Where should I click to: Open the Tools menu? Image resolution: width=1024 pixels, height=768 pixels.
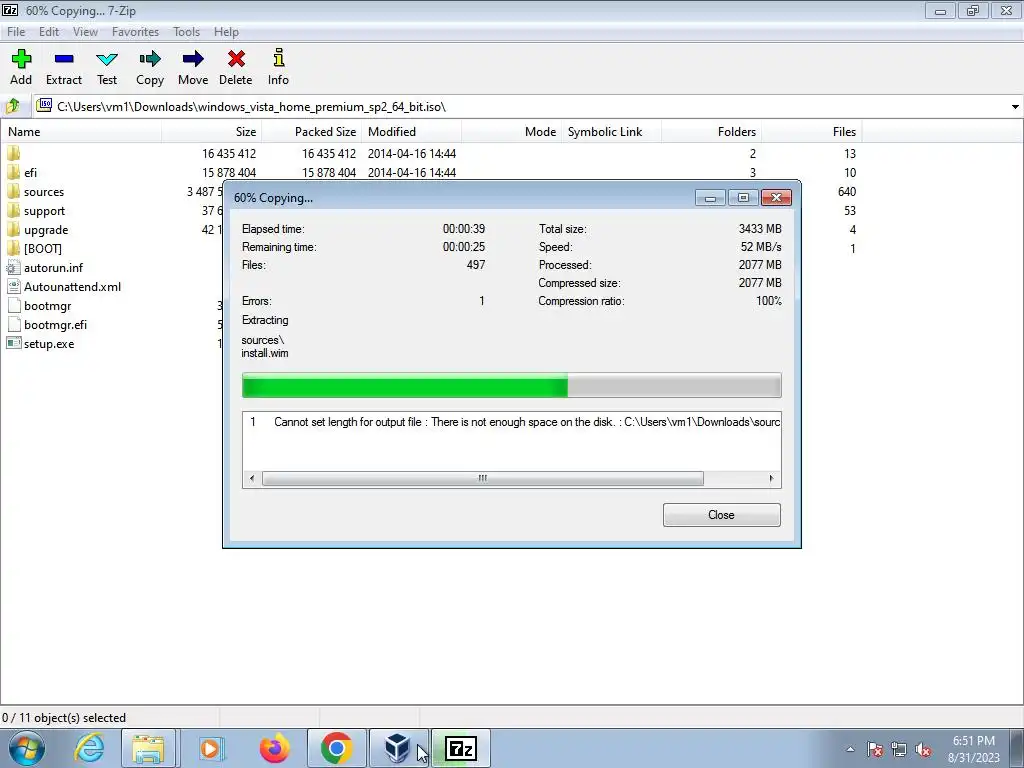[x=186, y=31]
